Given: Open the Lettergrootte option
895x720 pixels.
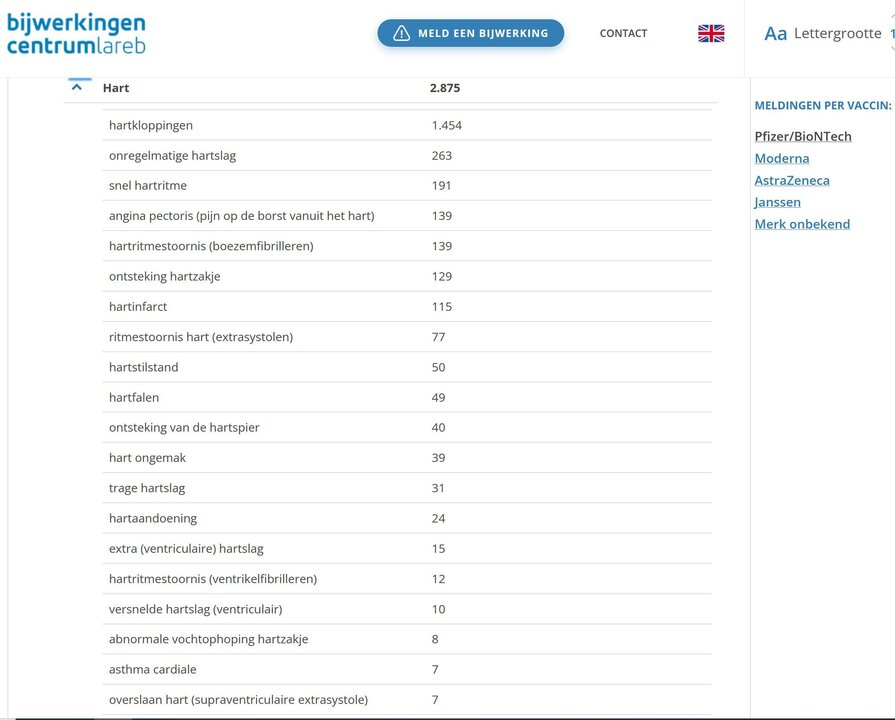Looking at the screenshot, I should pyautogui.click(x=837, y=34).
